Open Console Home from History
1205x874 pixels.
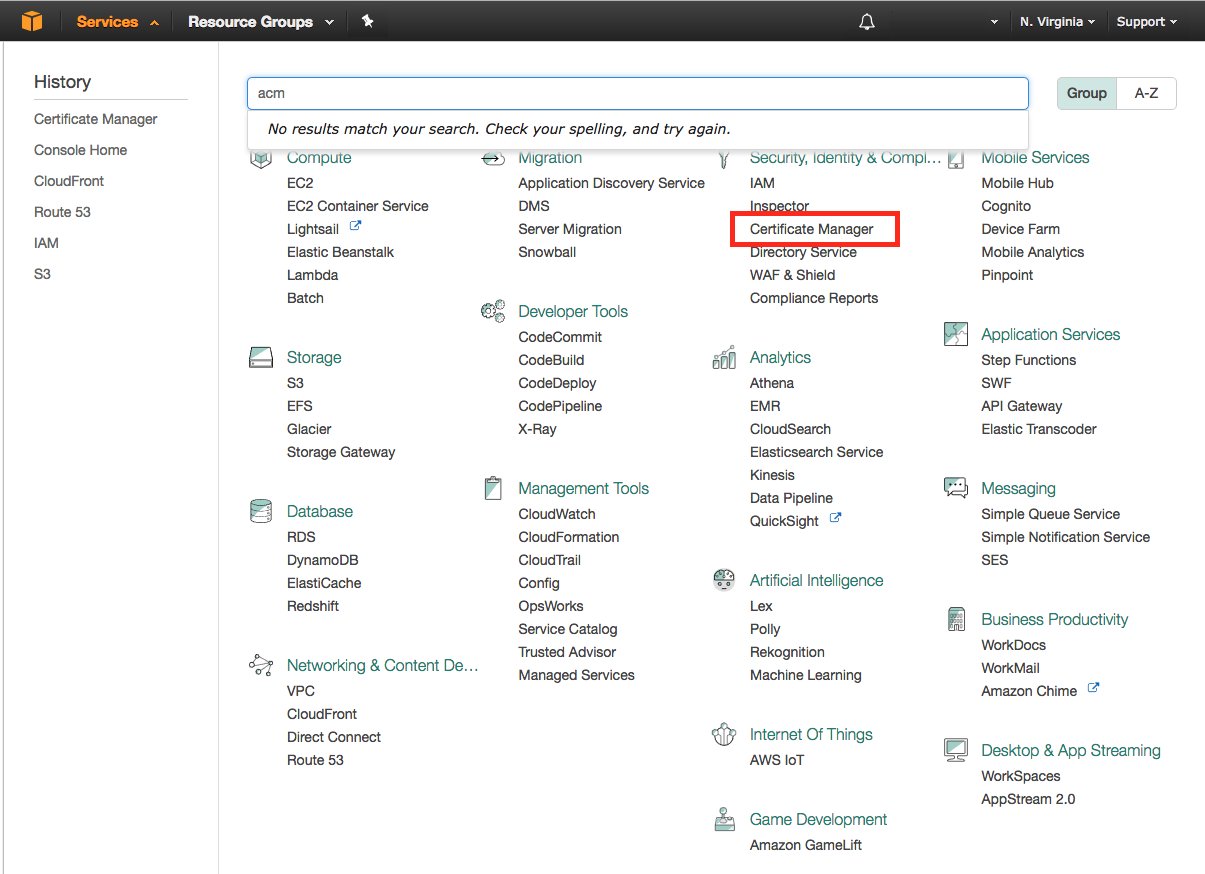click(x=80, y=150)
